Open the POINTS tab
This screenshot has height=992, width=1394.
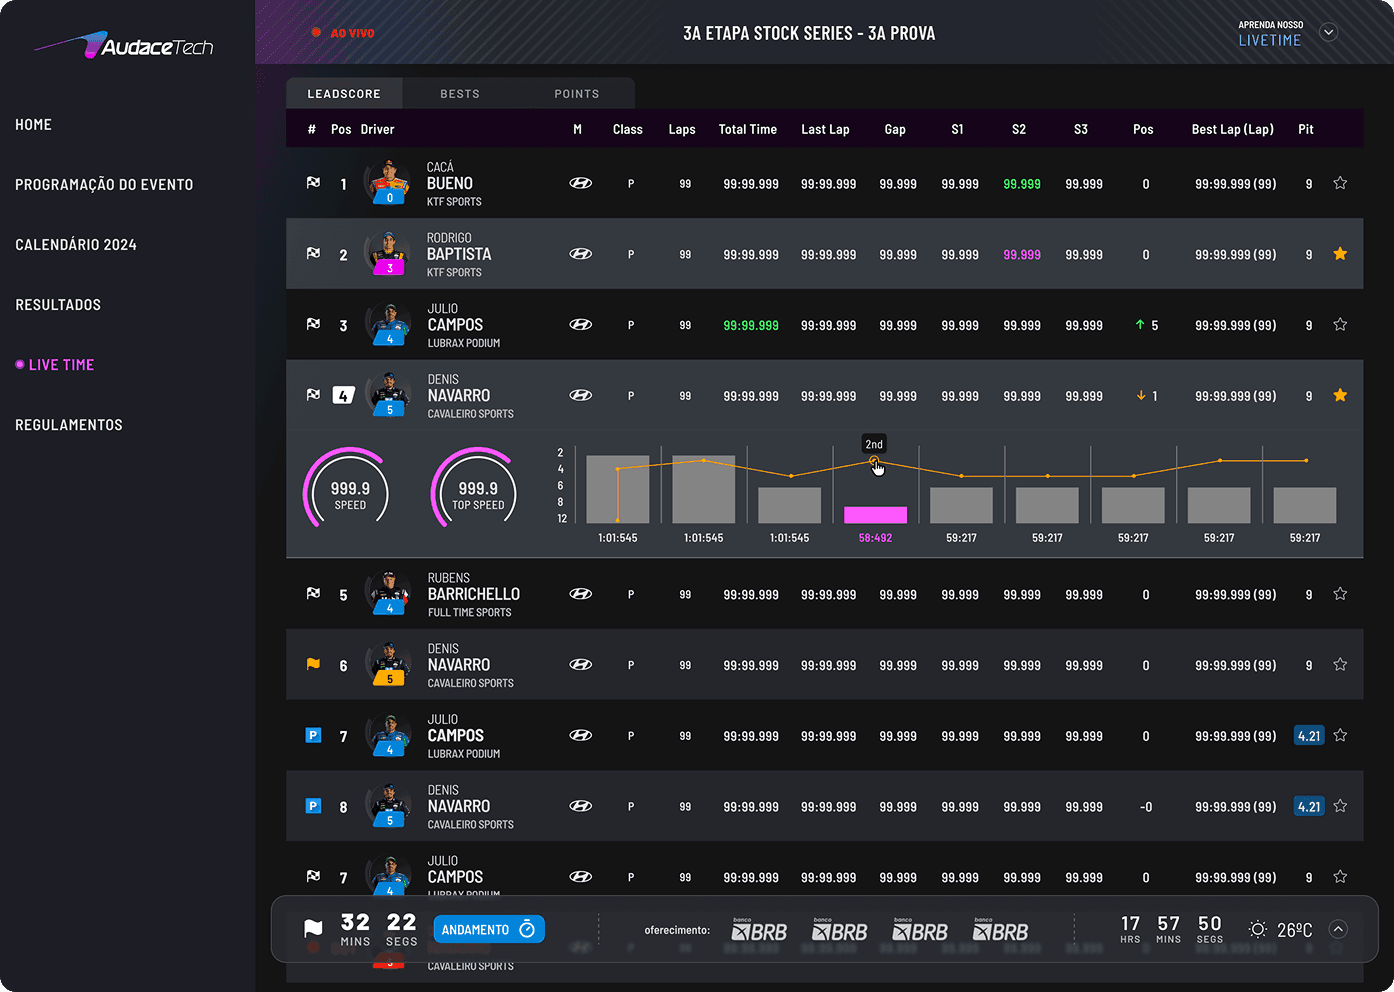point(576,93)
